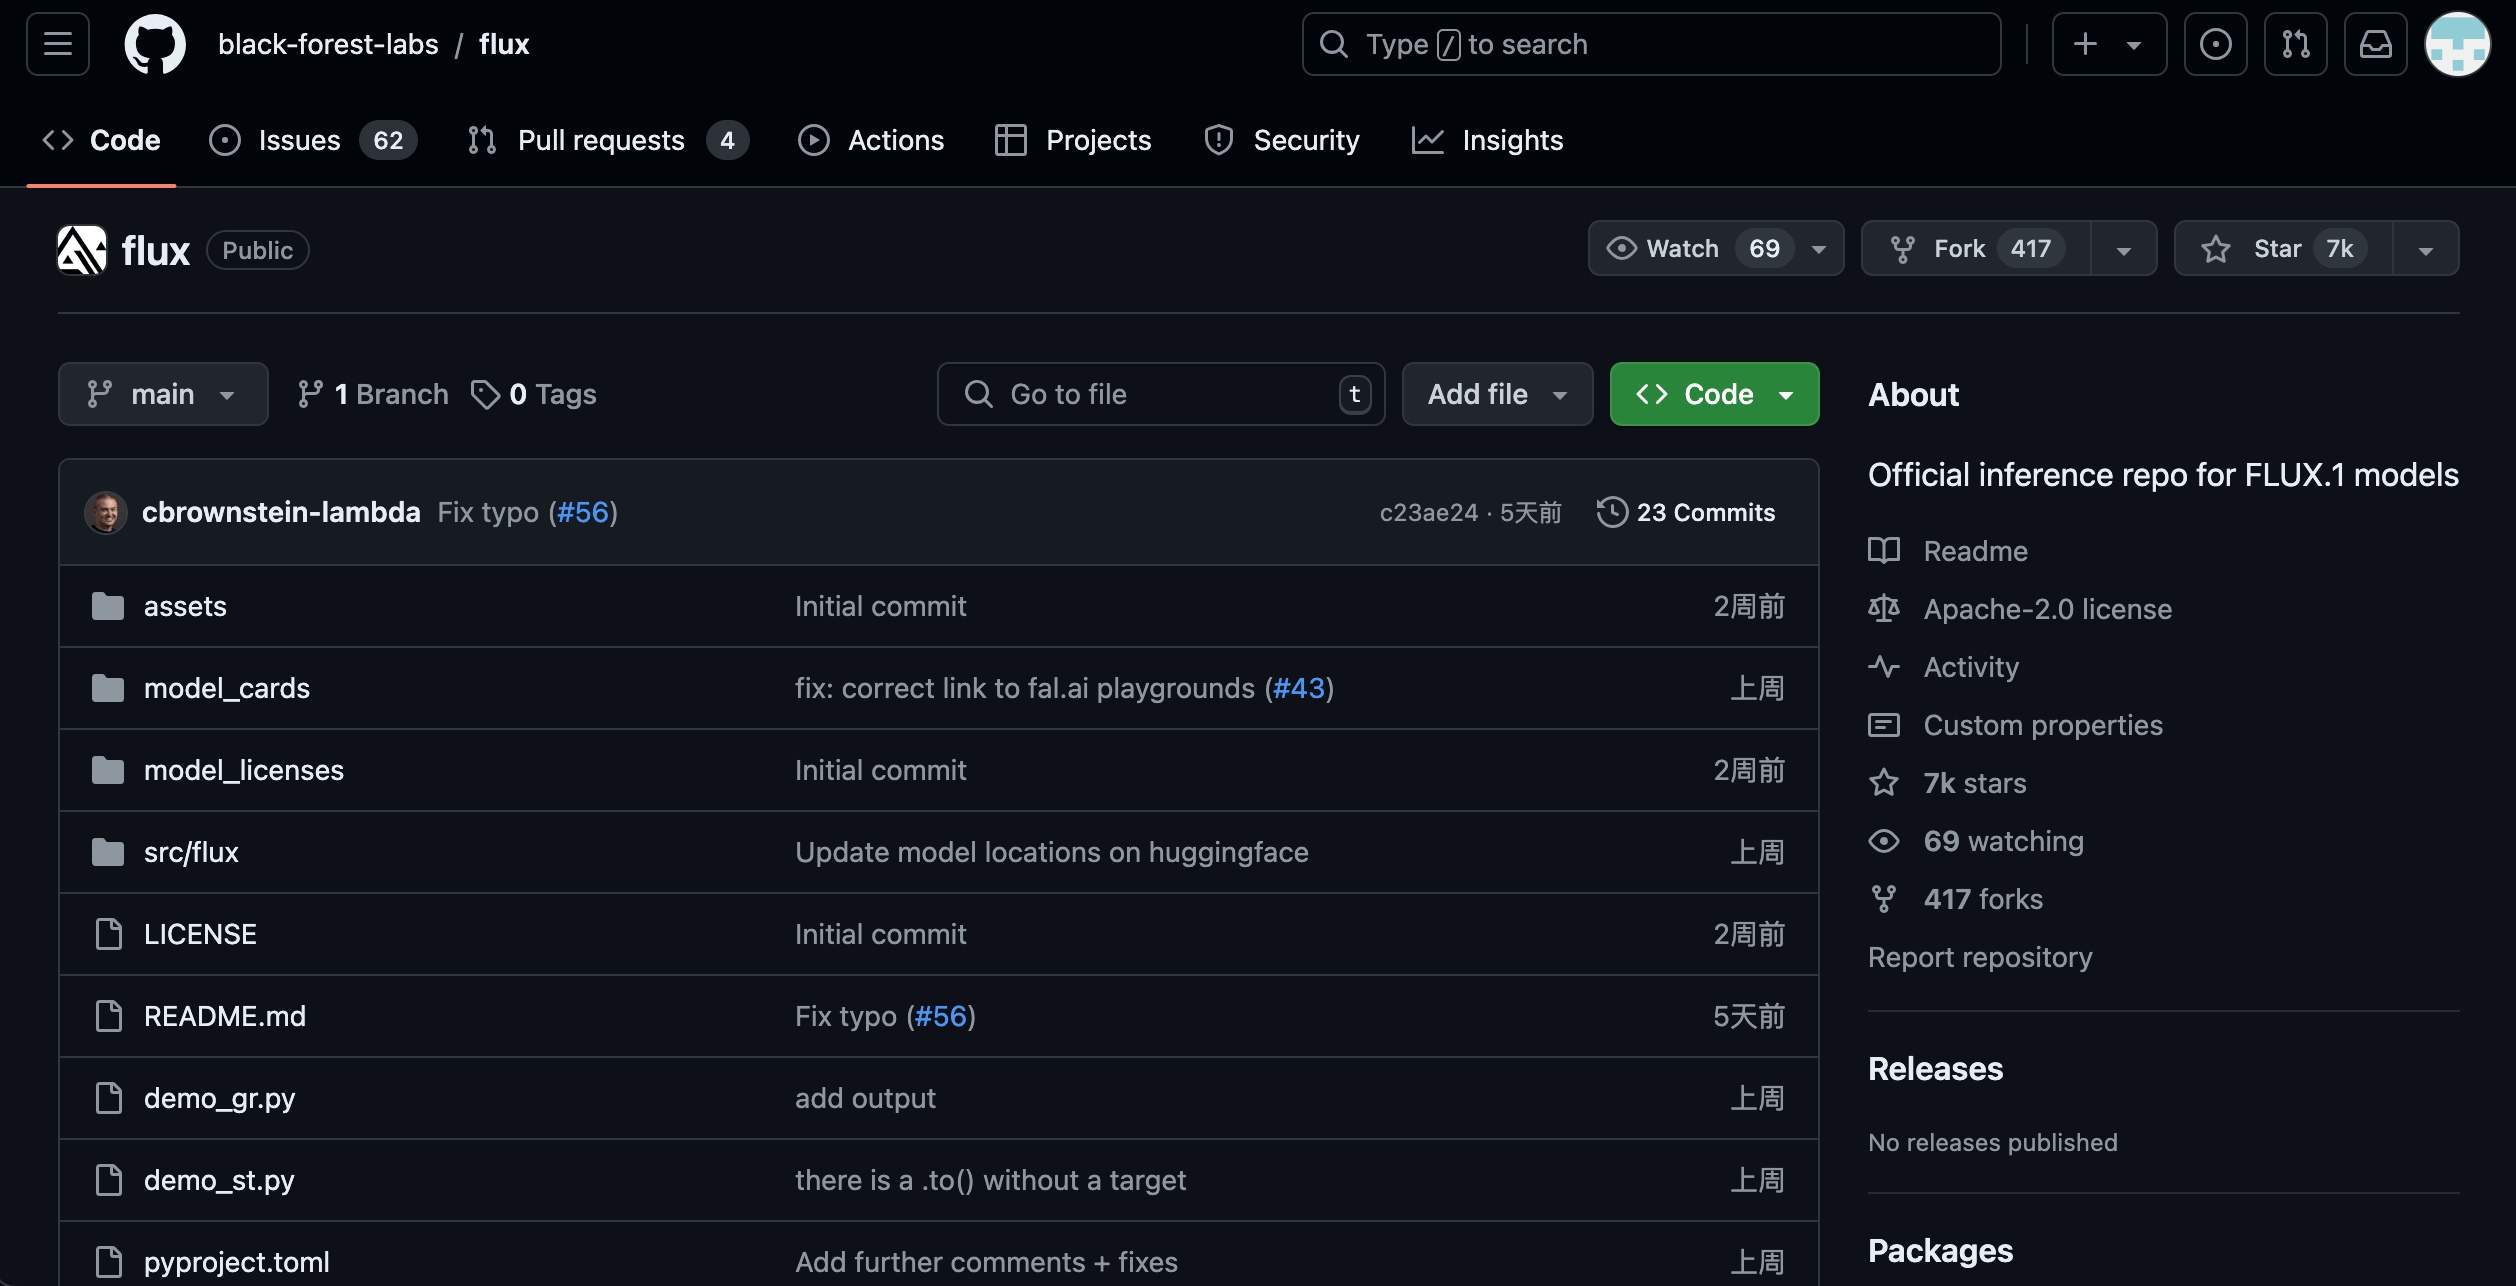Click the LICENSE file icon
2516x1286 pixels.
(108, 934)
